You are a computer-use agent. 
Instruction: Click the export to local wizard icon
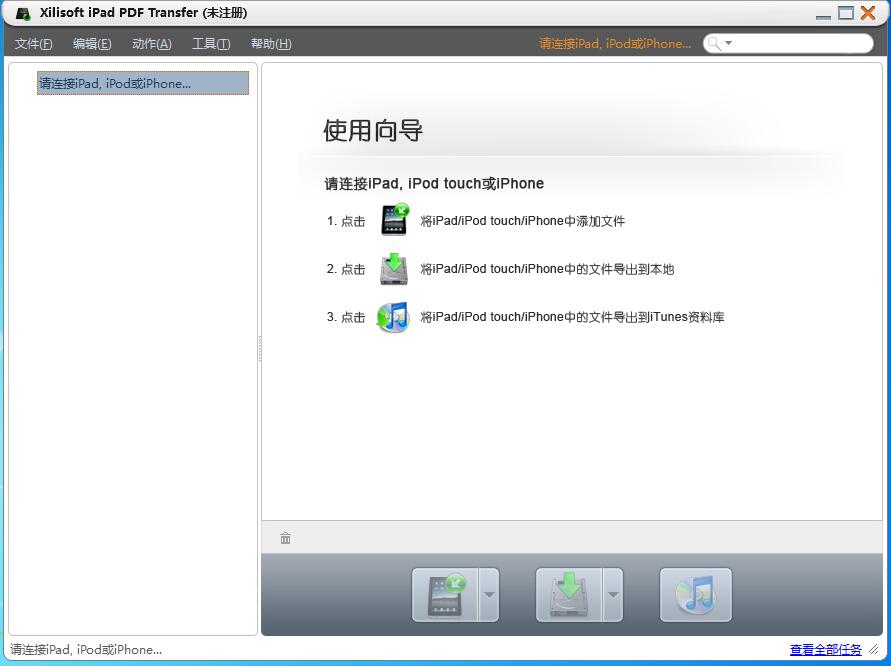coord(394,269)
